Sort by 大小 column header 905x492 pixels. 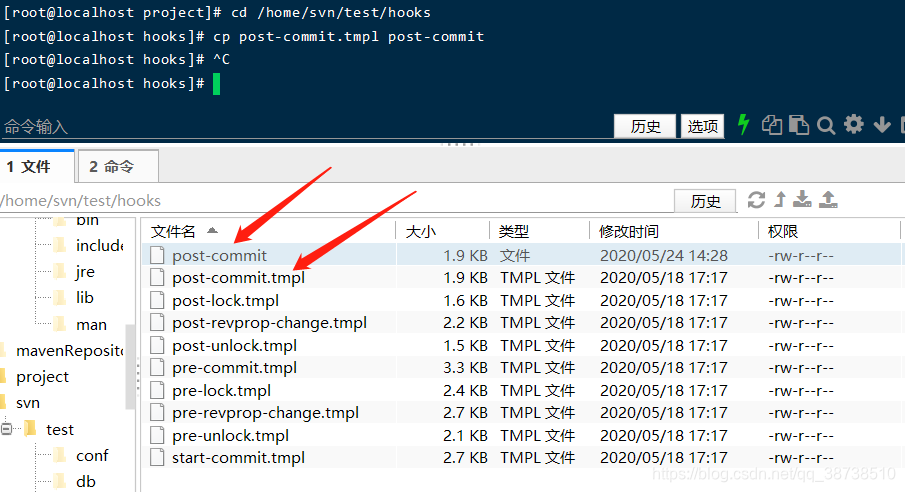coord(443,232)
